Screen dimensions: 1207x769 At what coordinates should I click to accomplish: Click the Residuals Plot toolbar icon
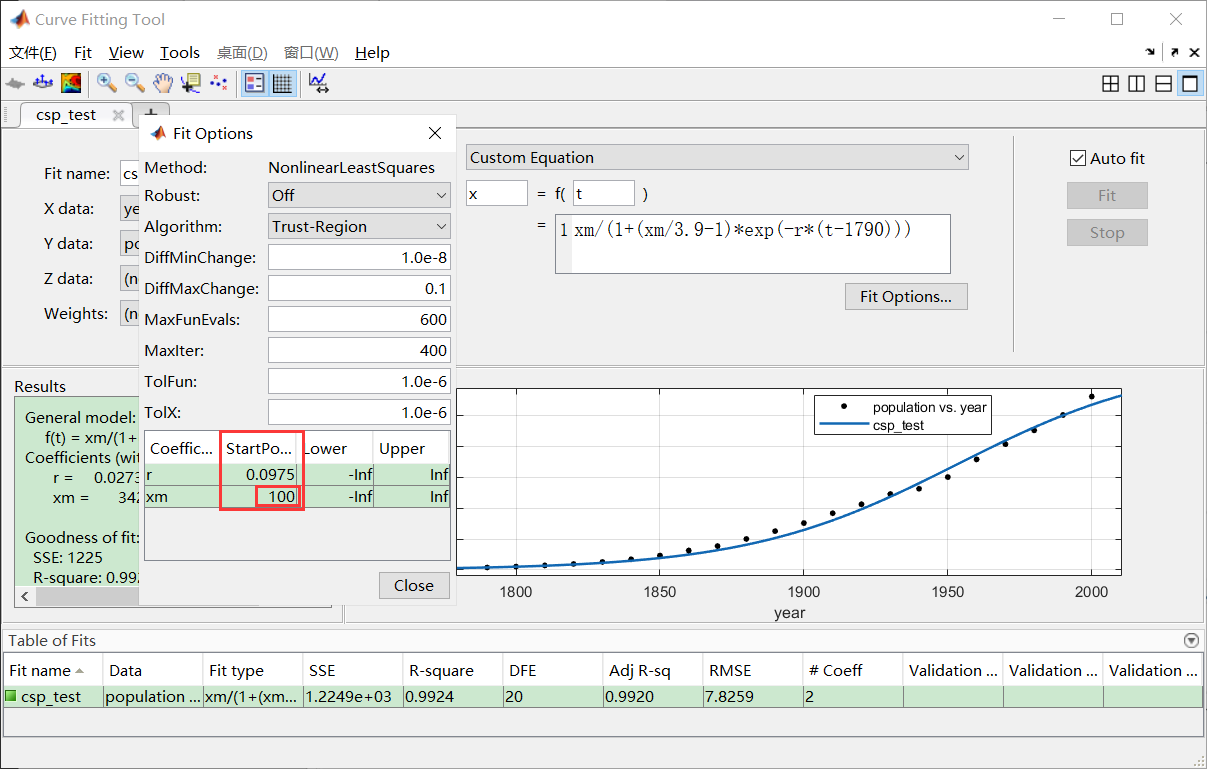(x=43, y=83)
